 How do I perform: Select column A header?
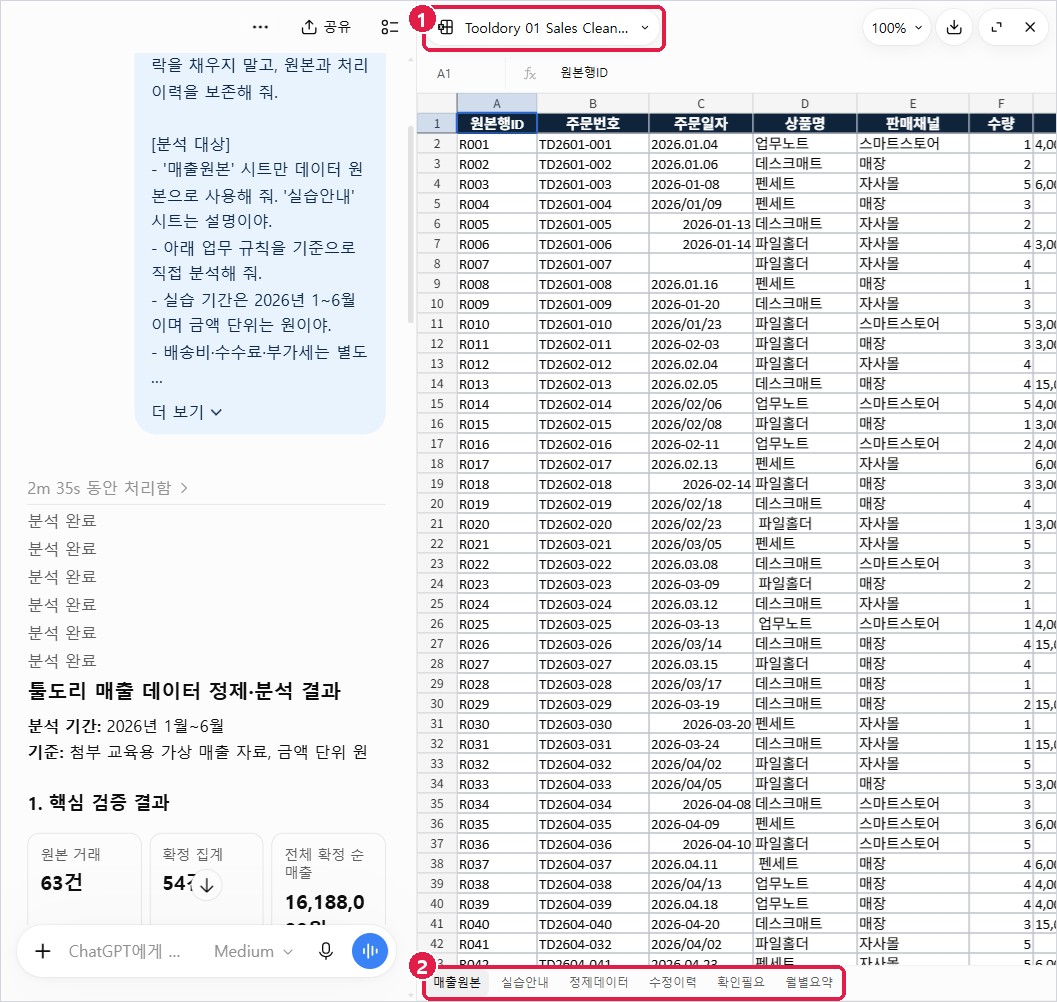pyautogui.click(x=497, y=104)
